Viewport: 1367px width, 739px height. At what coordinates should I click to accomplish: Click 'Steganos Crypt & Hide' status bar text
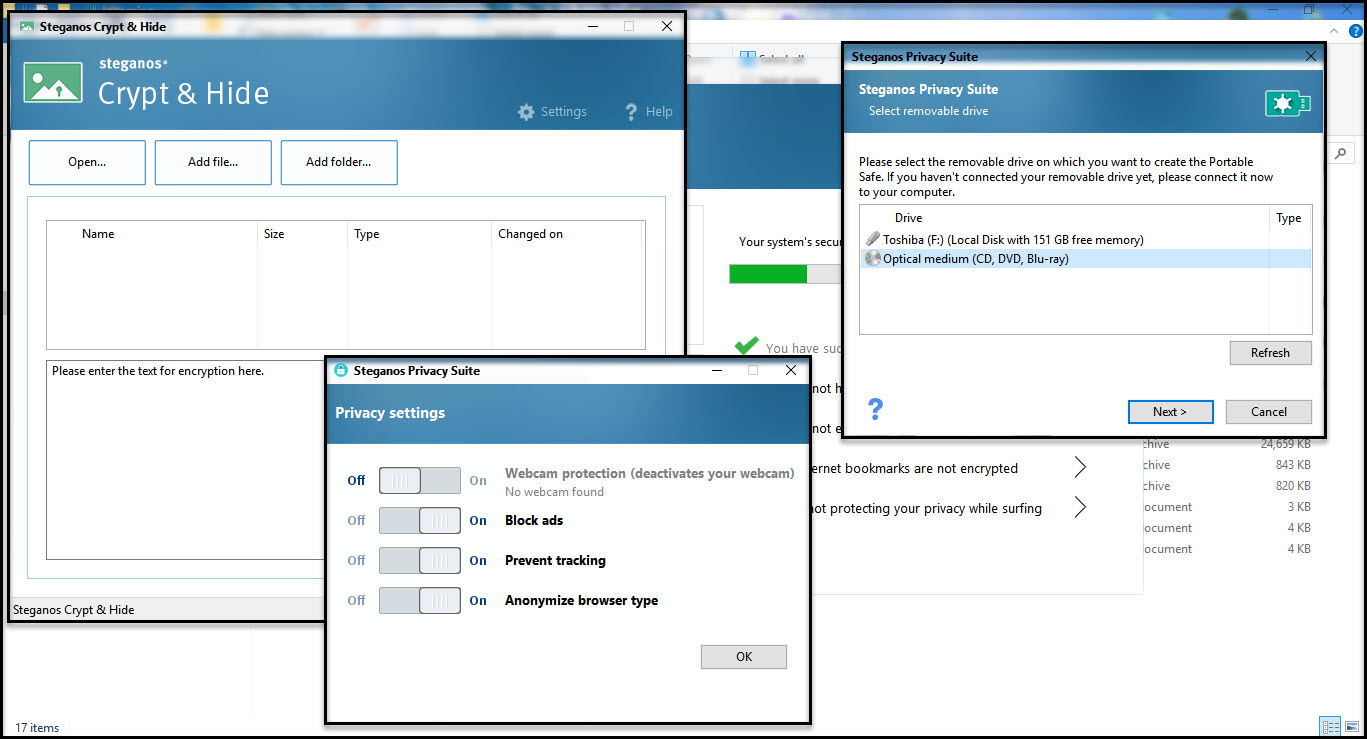click(x=73, y=609)
